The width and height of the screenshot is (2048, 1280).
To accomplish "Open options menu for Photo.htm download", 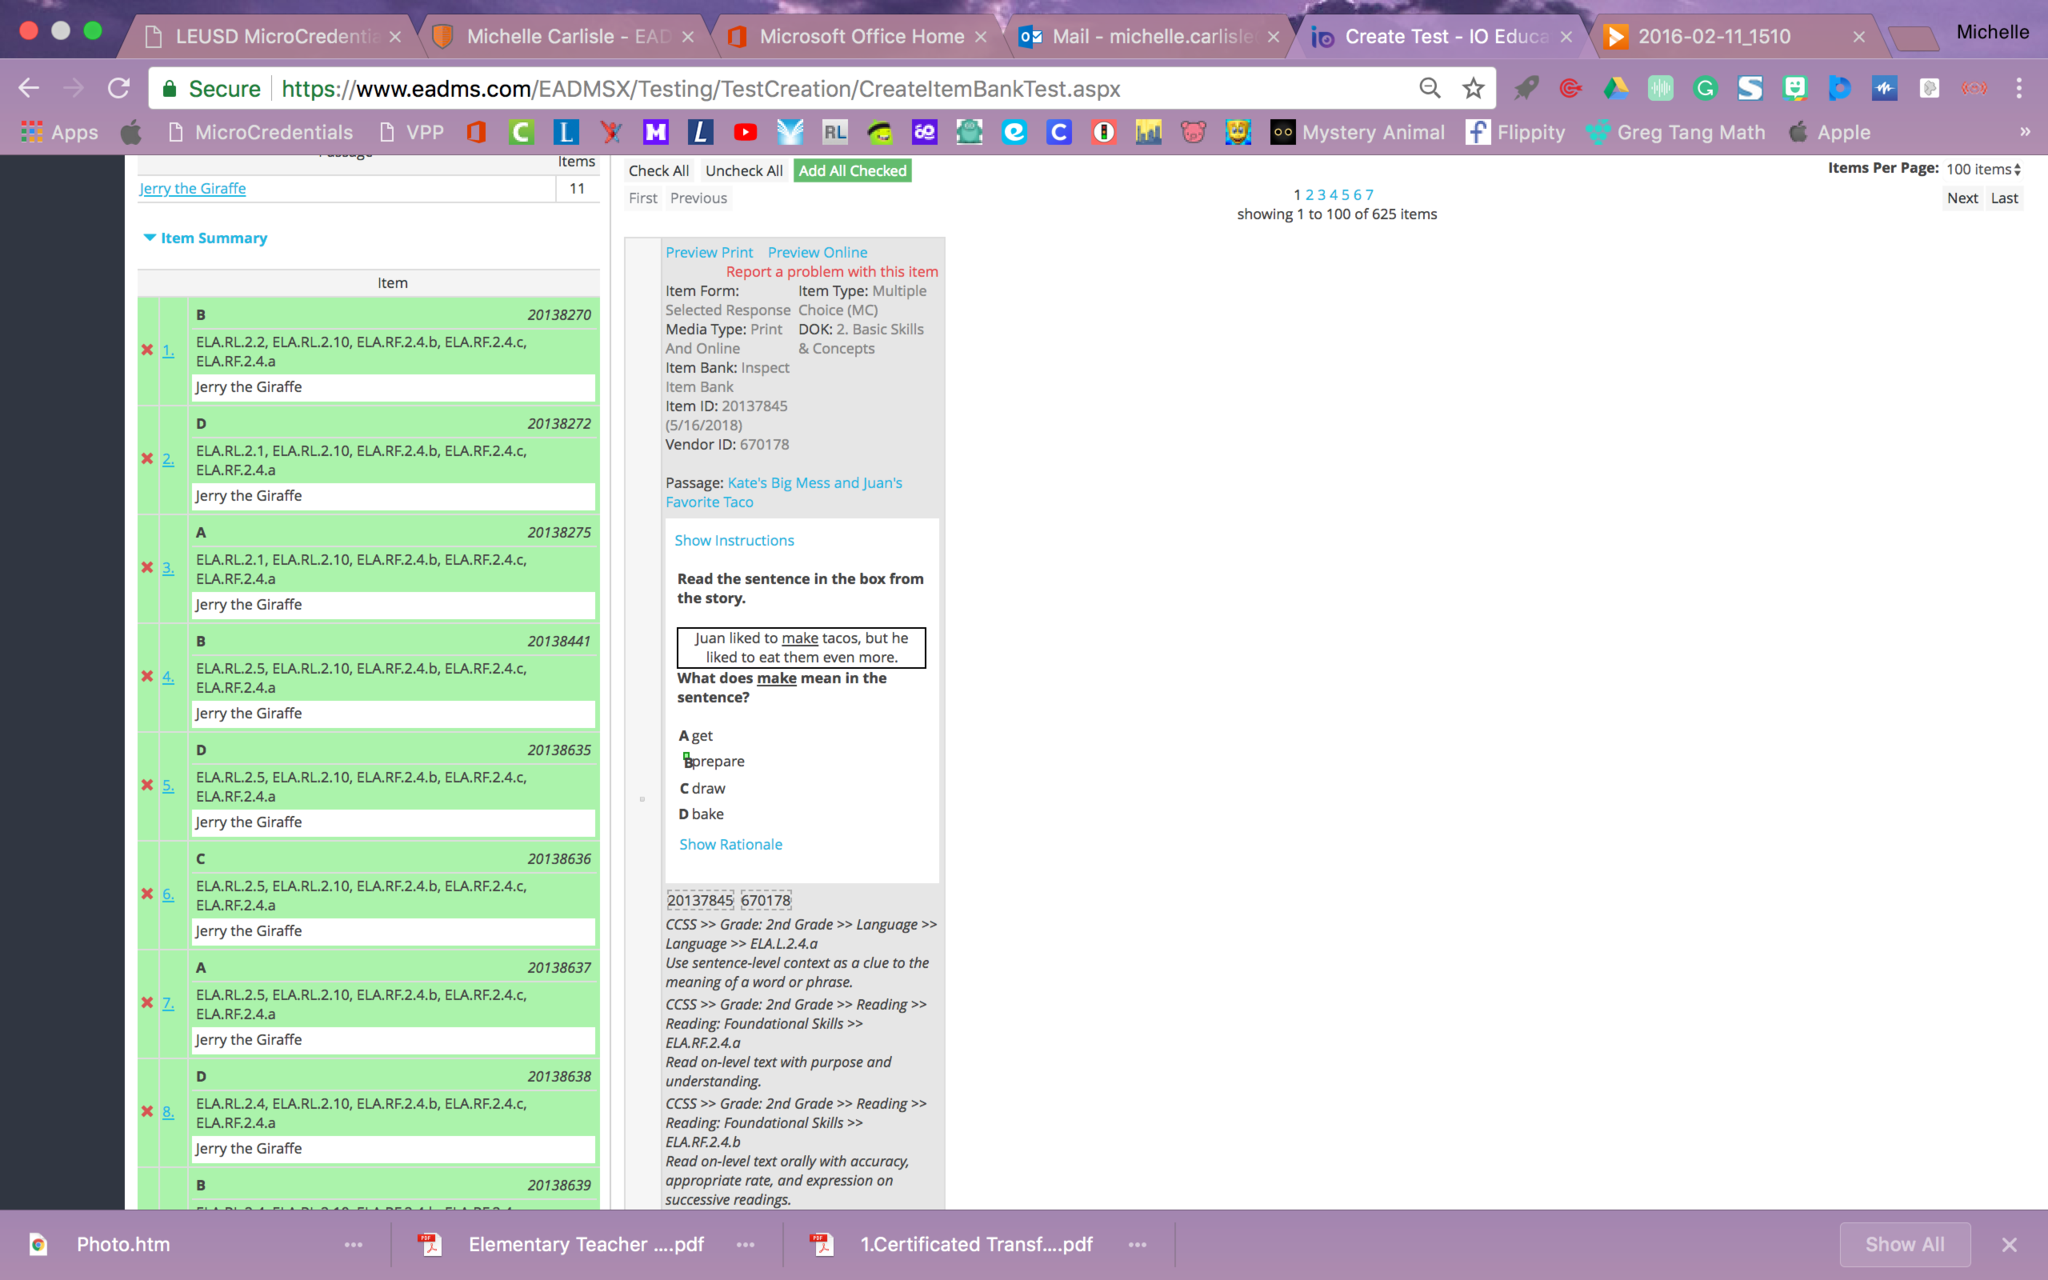I will click(353, 1245).
